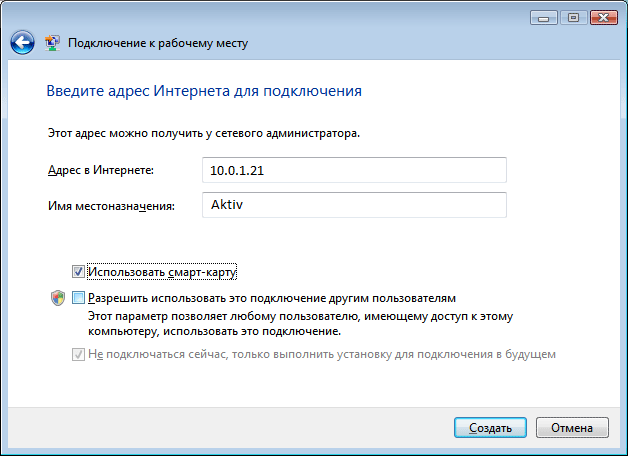
Task: Click the description 'Этот параметр позволяет любому пользователю'
Action: [300, 323]
